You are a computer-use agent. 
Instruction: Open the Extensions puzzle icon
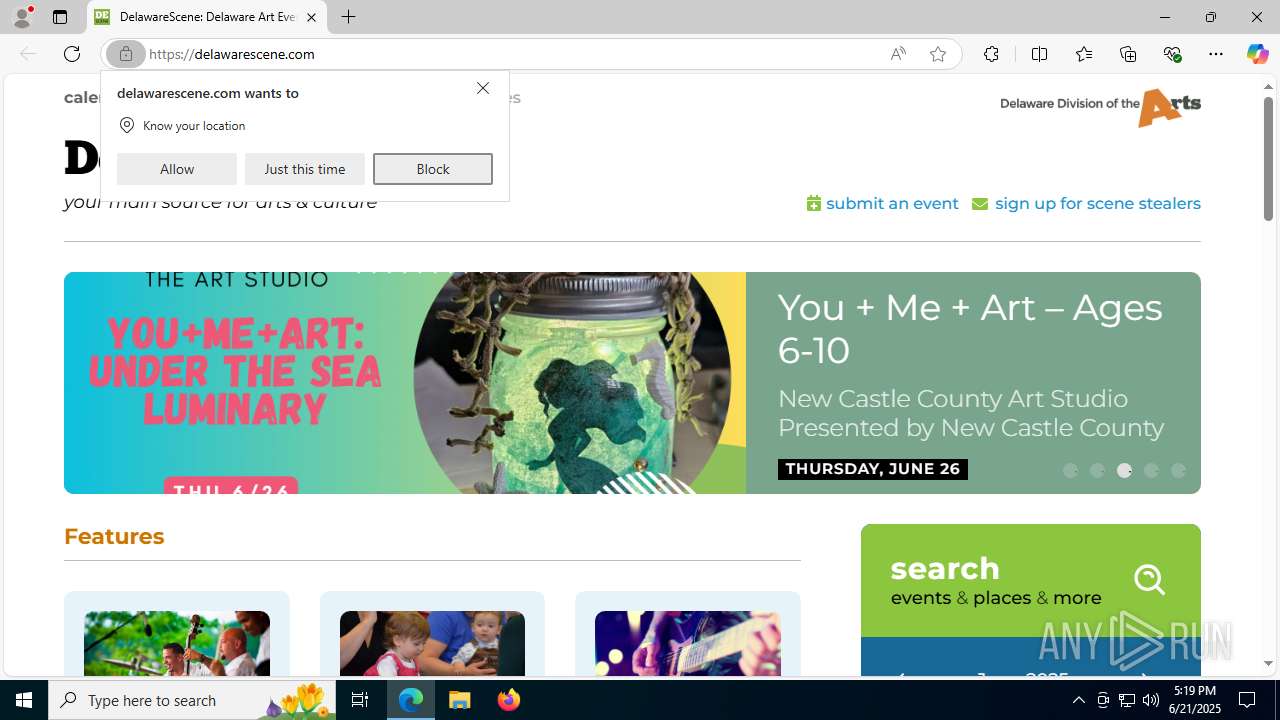point(991,54)
